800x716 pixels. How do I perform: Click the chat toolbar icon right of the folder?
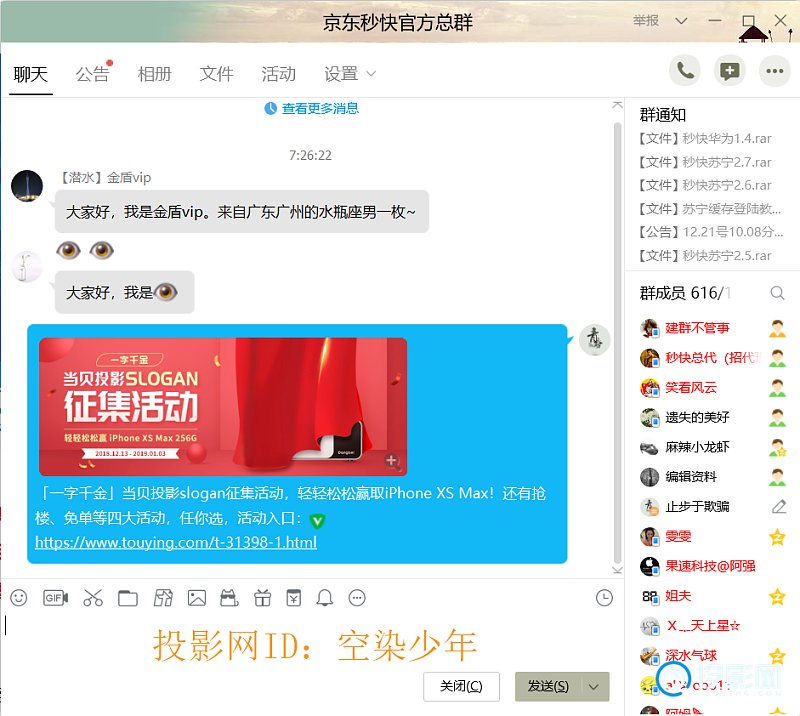pos(163,598)
